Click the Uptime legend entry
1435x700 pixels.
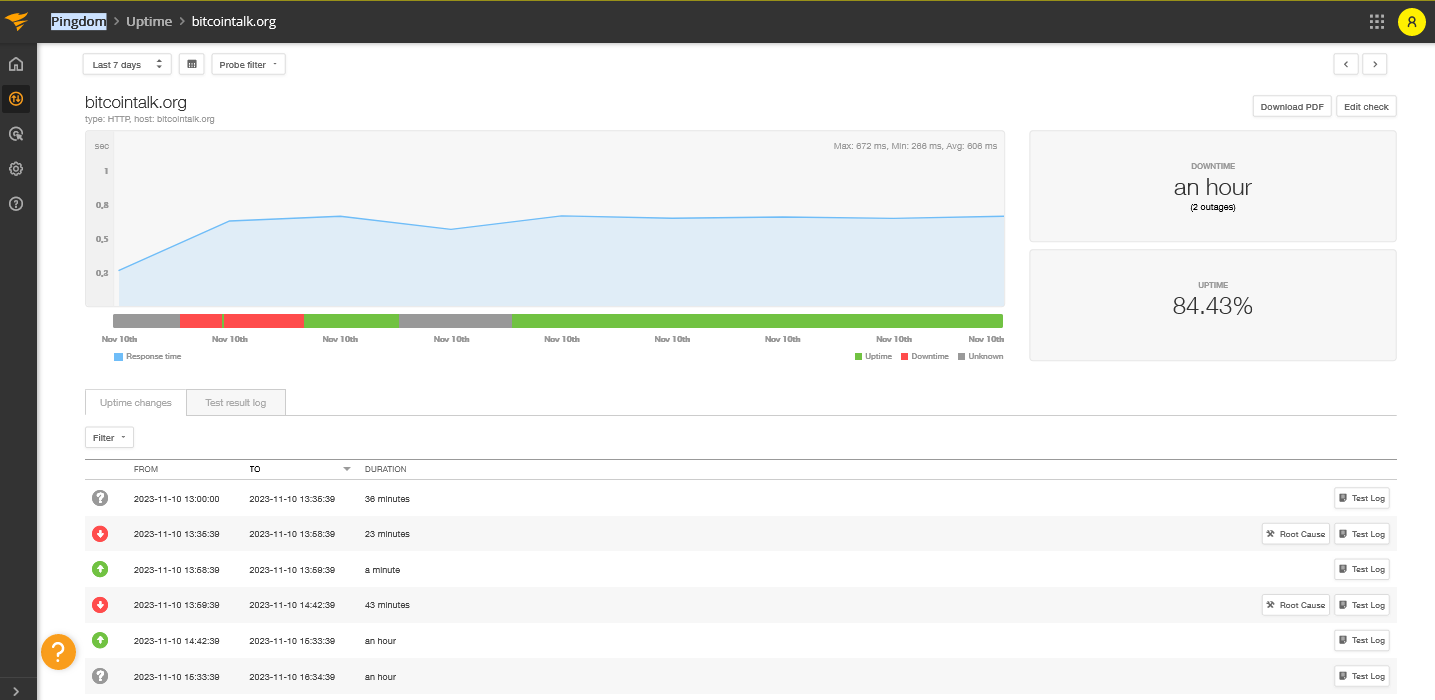point(874,356)
